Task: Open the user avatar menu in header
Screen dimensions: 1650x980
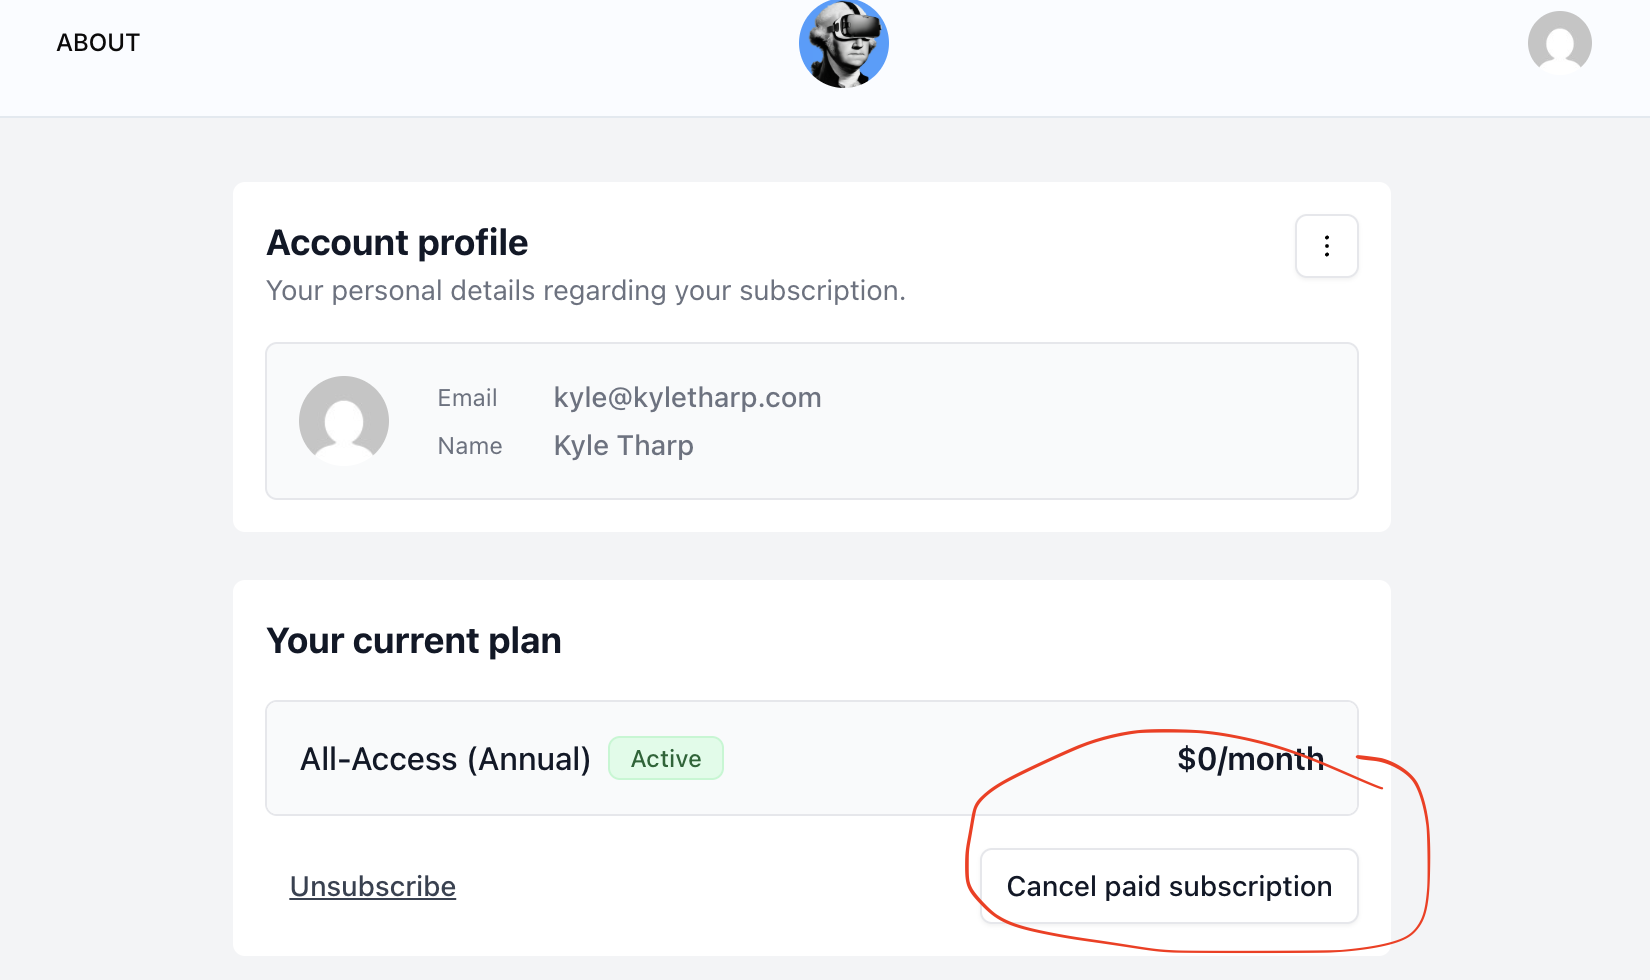Action: click(x=1559, y=43)
